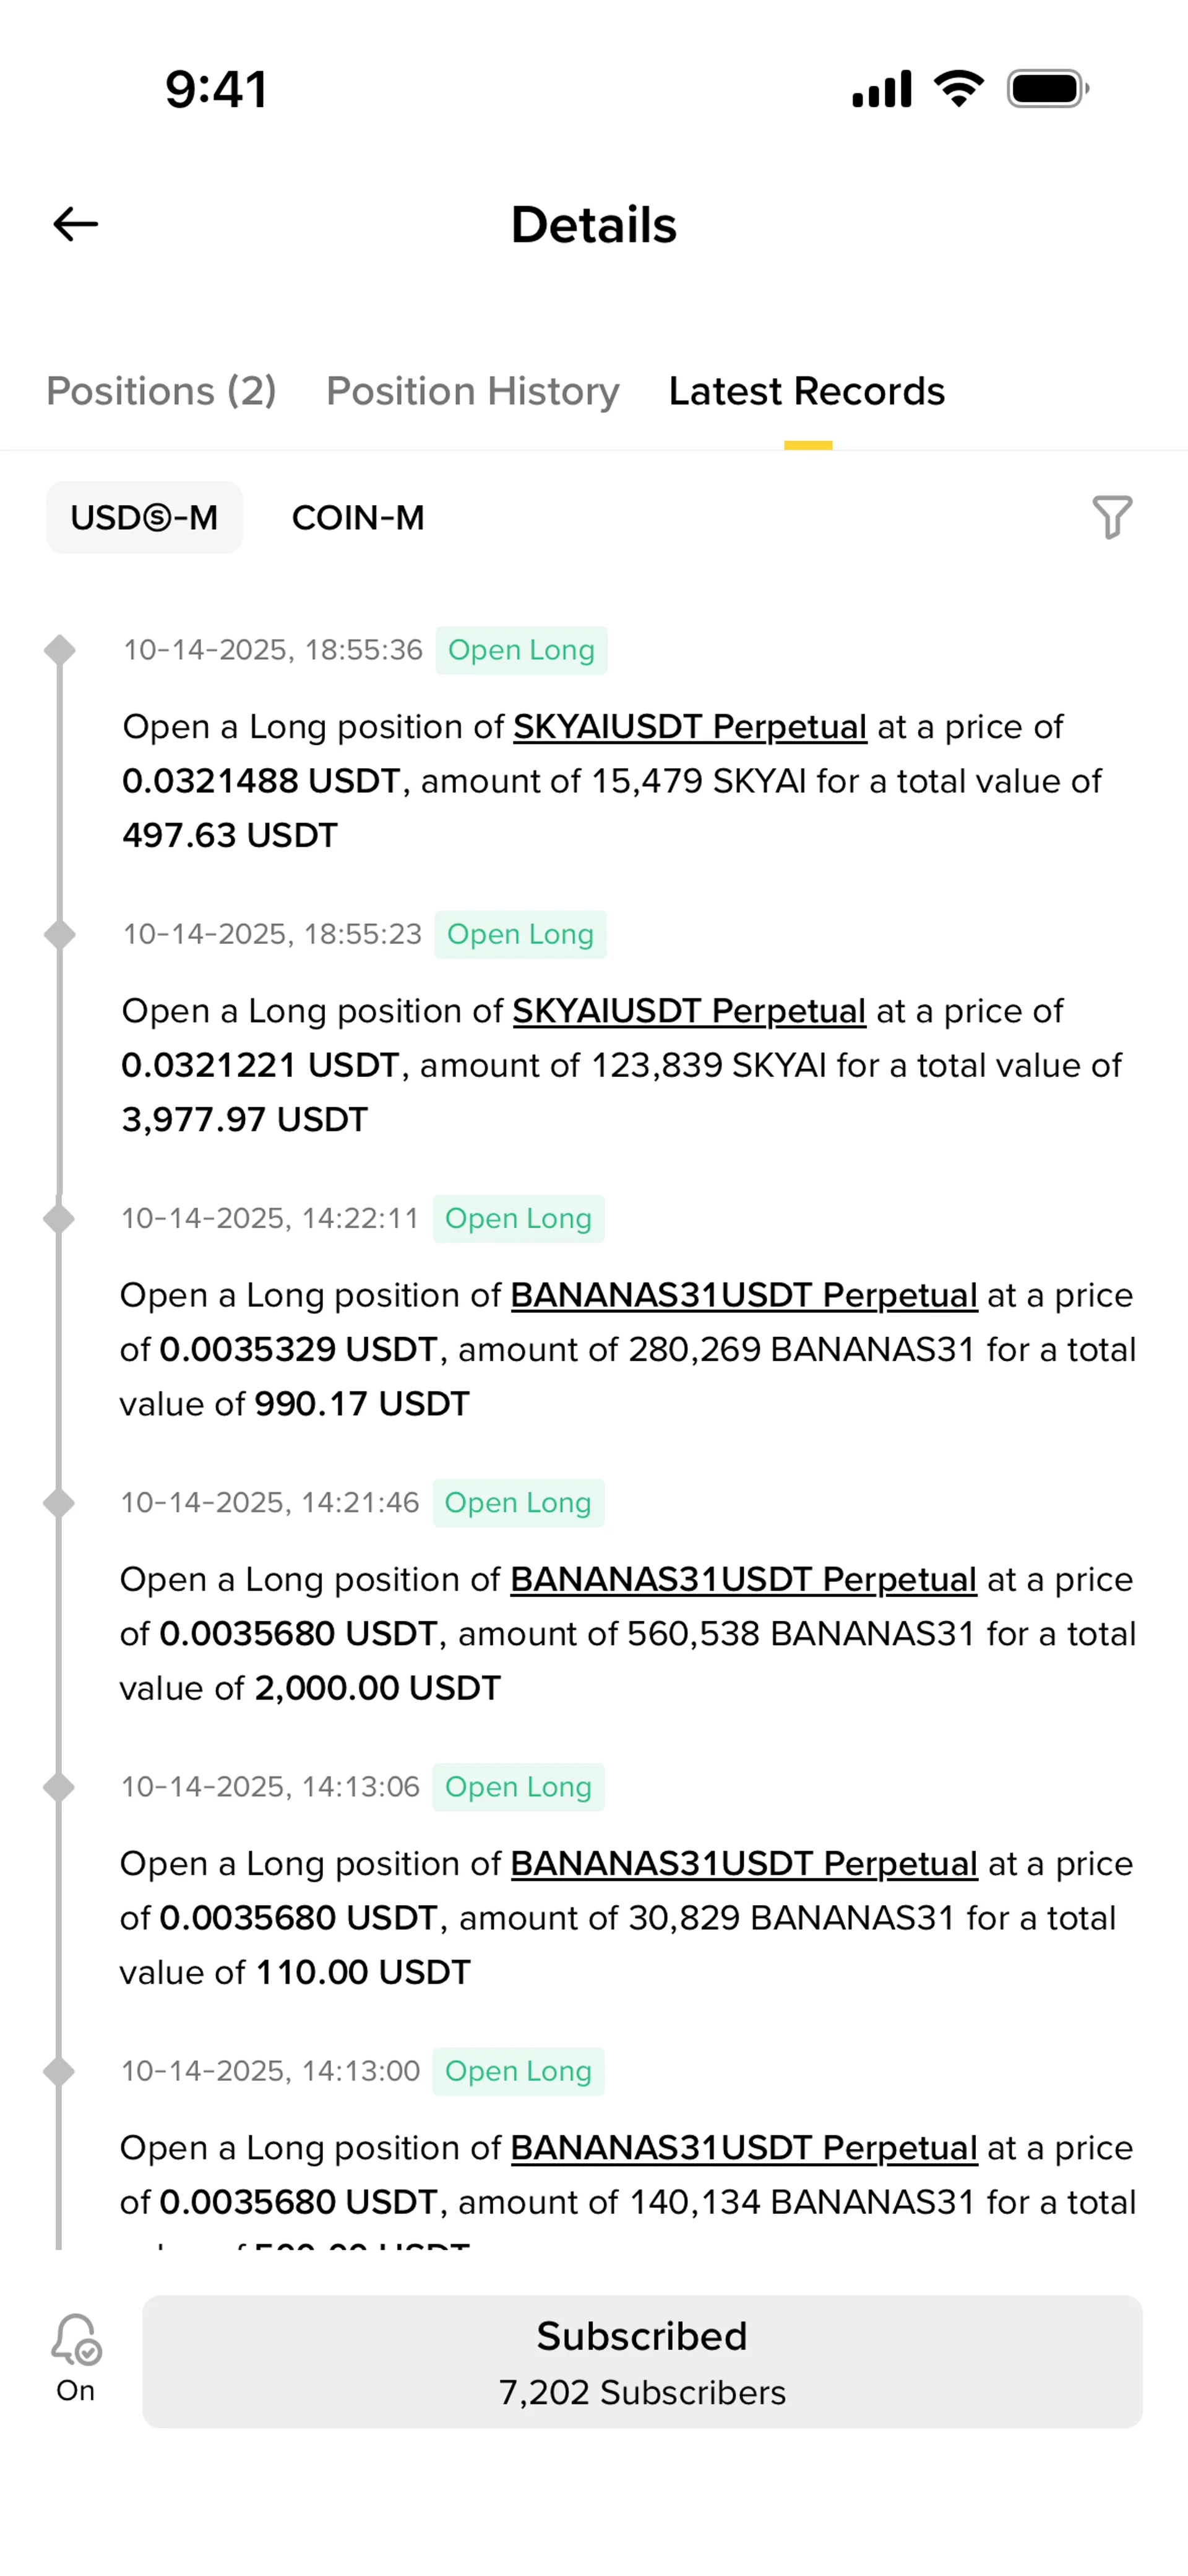Tap the Subscribed 7,202 Subscribers button
The width and height of the screenshot is (1188, 2576).
(x=642, y=2361)
